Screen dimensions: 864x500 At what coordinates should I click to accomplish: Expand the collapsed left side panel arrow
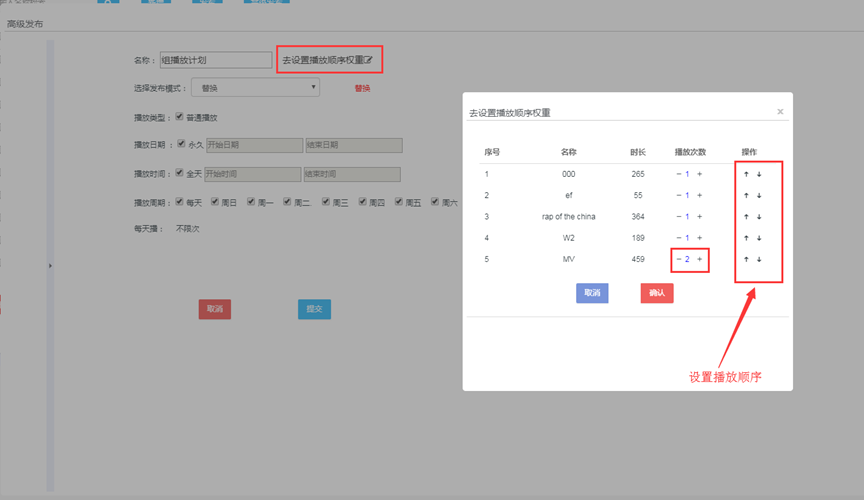click(50, 265)
